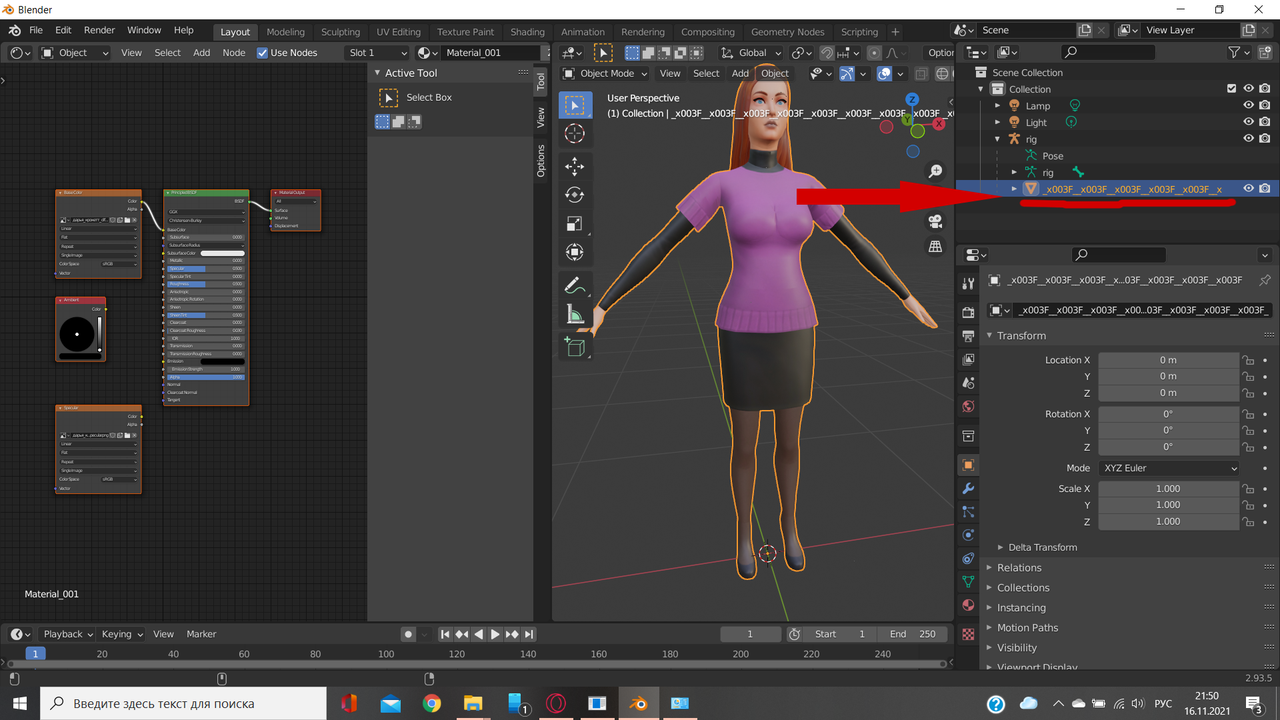Screen dimensions: 1280x720
Task: Click the Slot 1 material selector
Action: pos(377,53)
